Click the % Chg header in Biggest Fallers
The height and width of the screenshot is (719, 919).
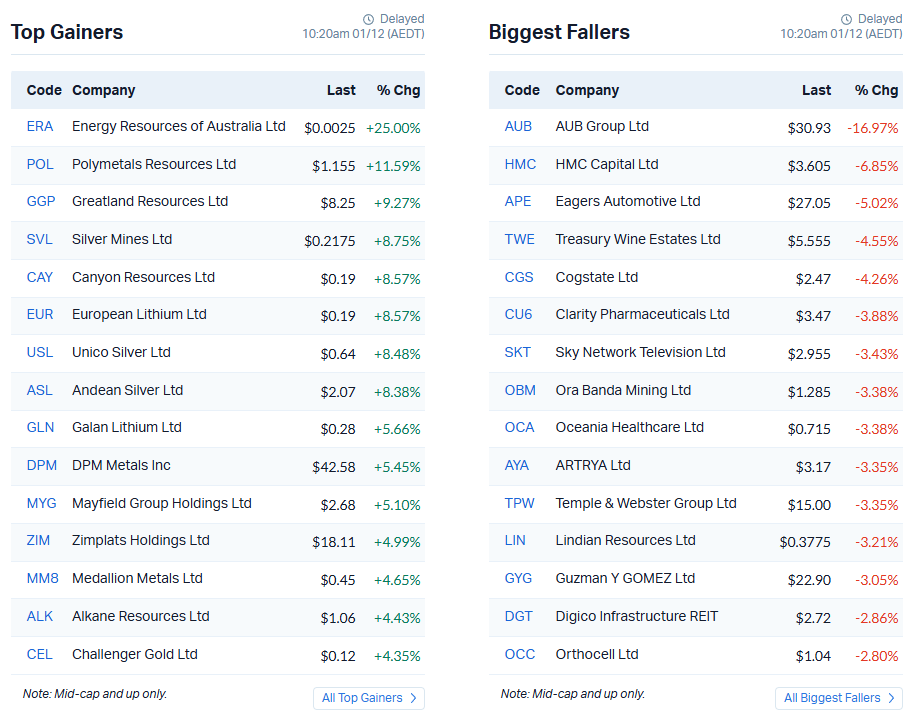pyautogui.click(x=876, y=90)
